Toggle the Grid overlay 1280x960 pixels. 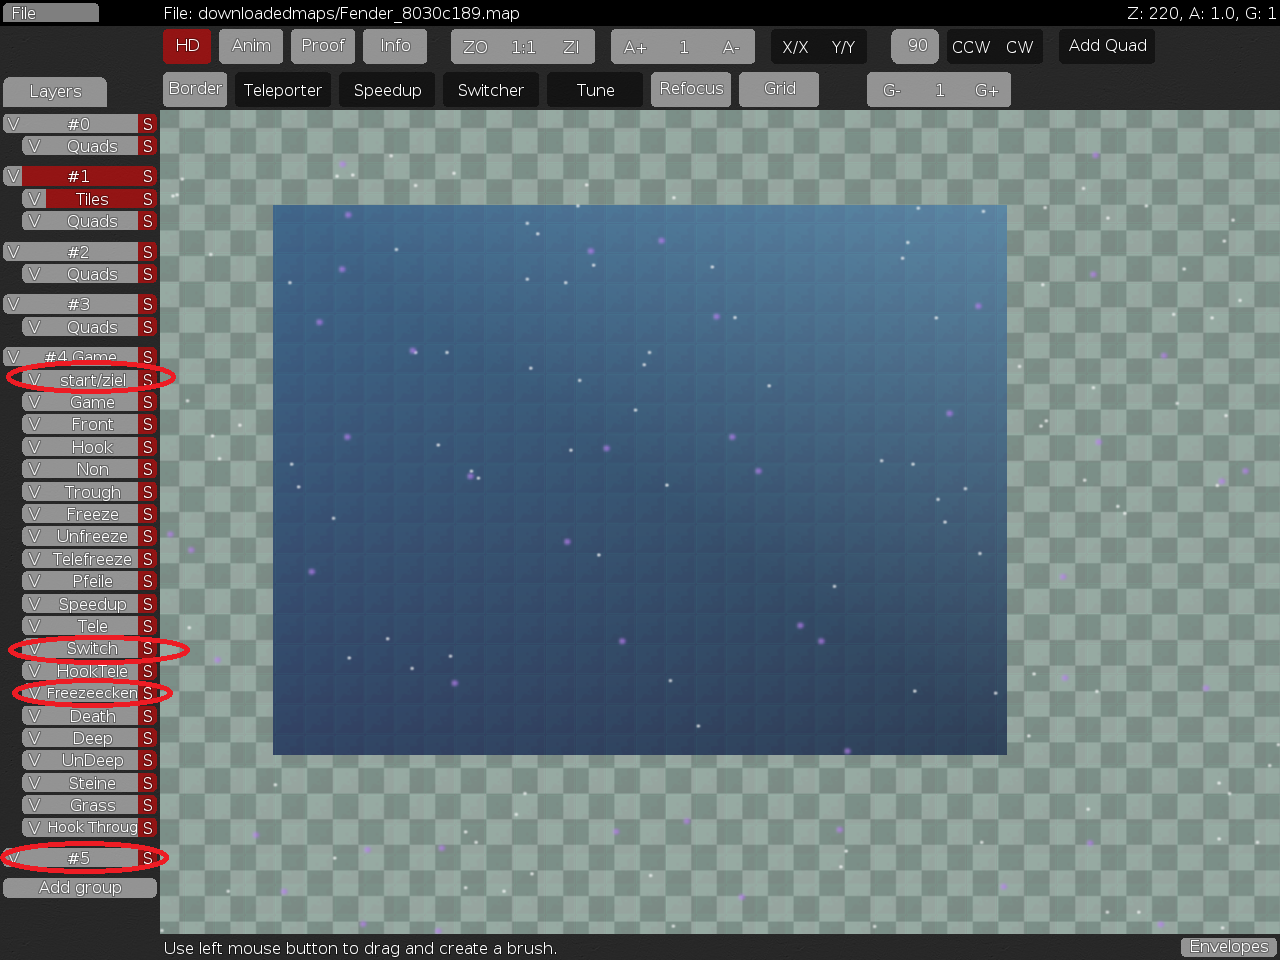(x=779, y=89)
